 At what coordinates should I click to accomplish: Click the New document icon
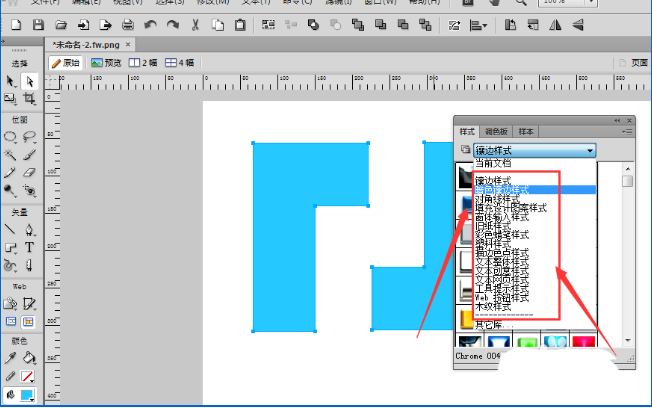pyautogui.click(x=16, y=25)
